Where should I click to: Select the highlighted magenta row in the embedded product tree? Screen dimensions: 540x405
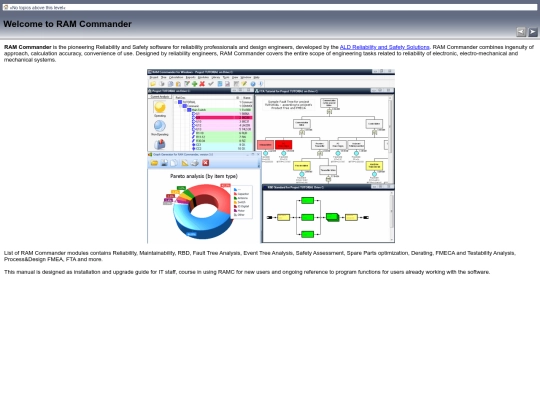pyautogui.click(x=224, y=118)
